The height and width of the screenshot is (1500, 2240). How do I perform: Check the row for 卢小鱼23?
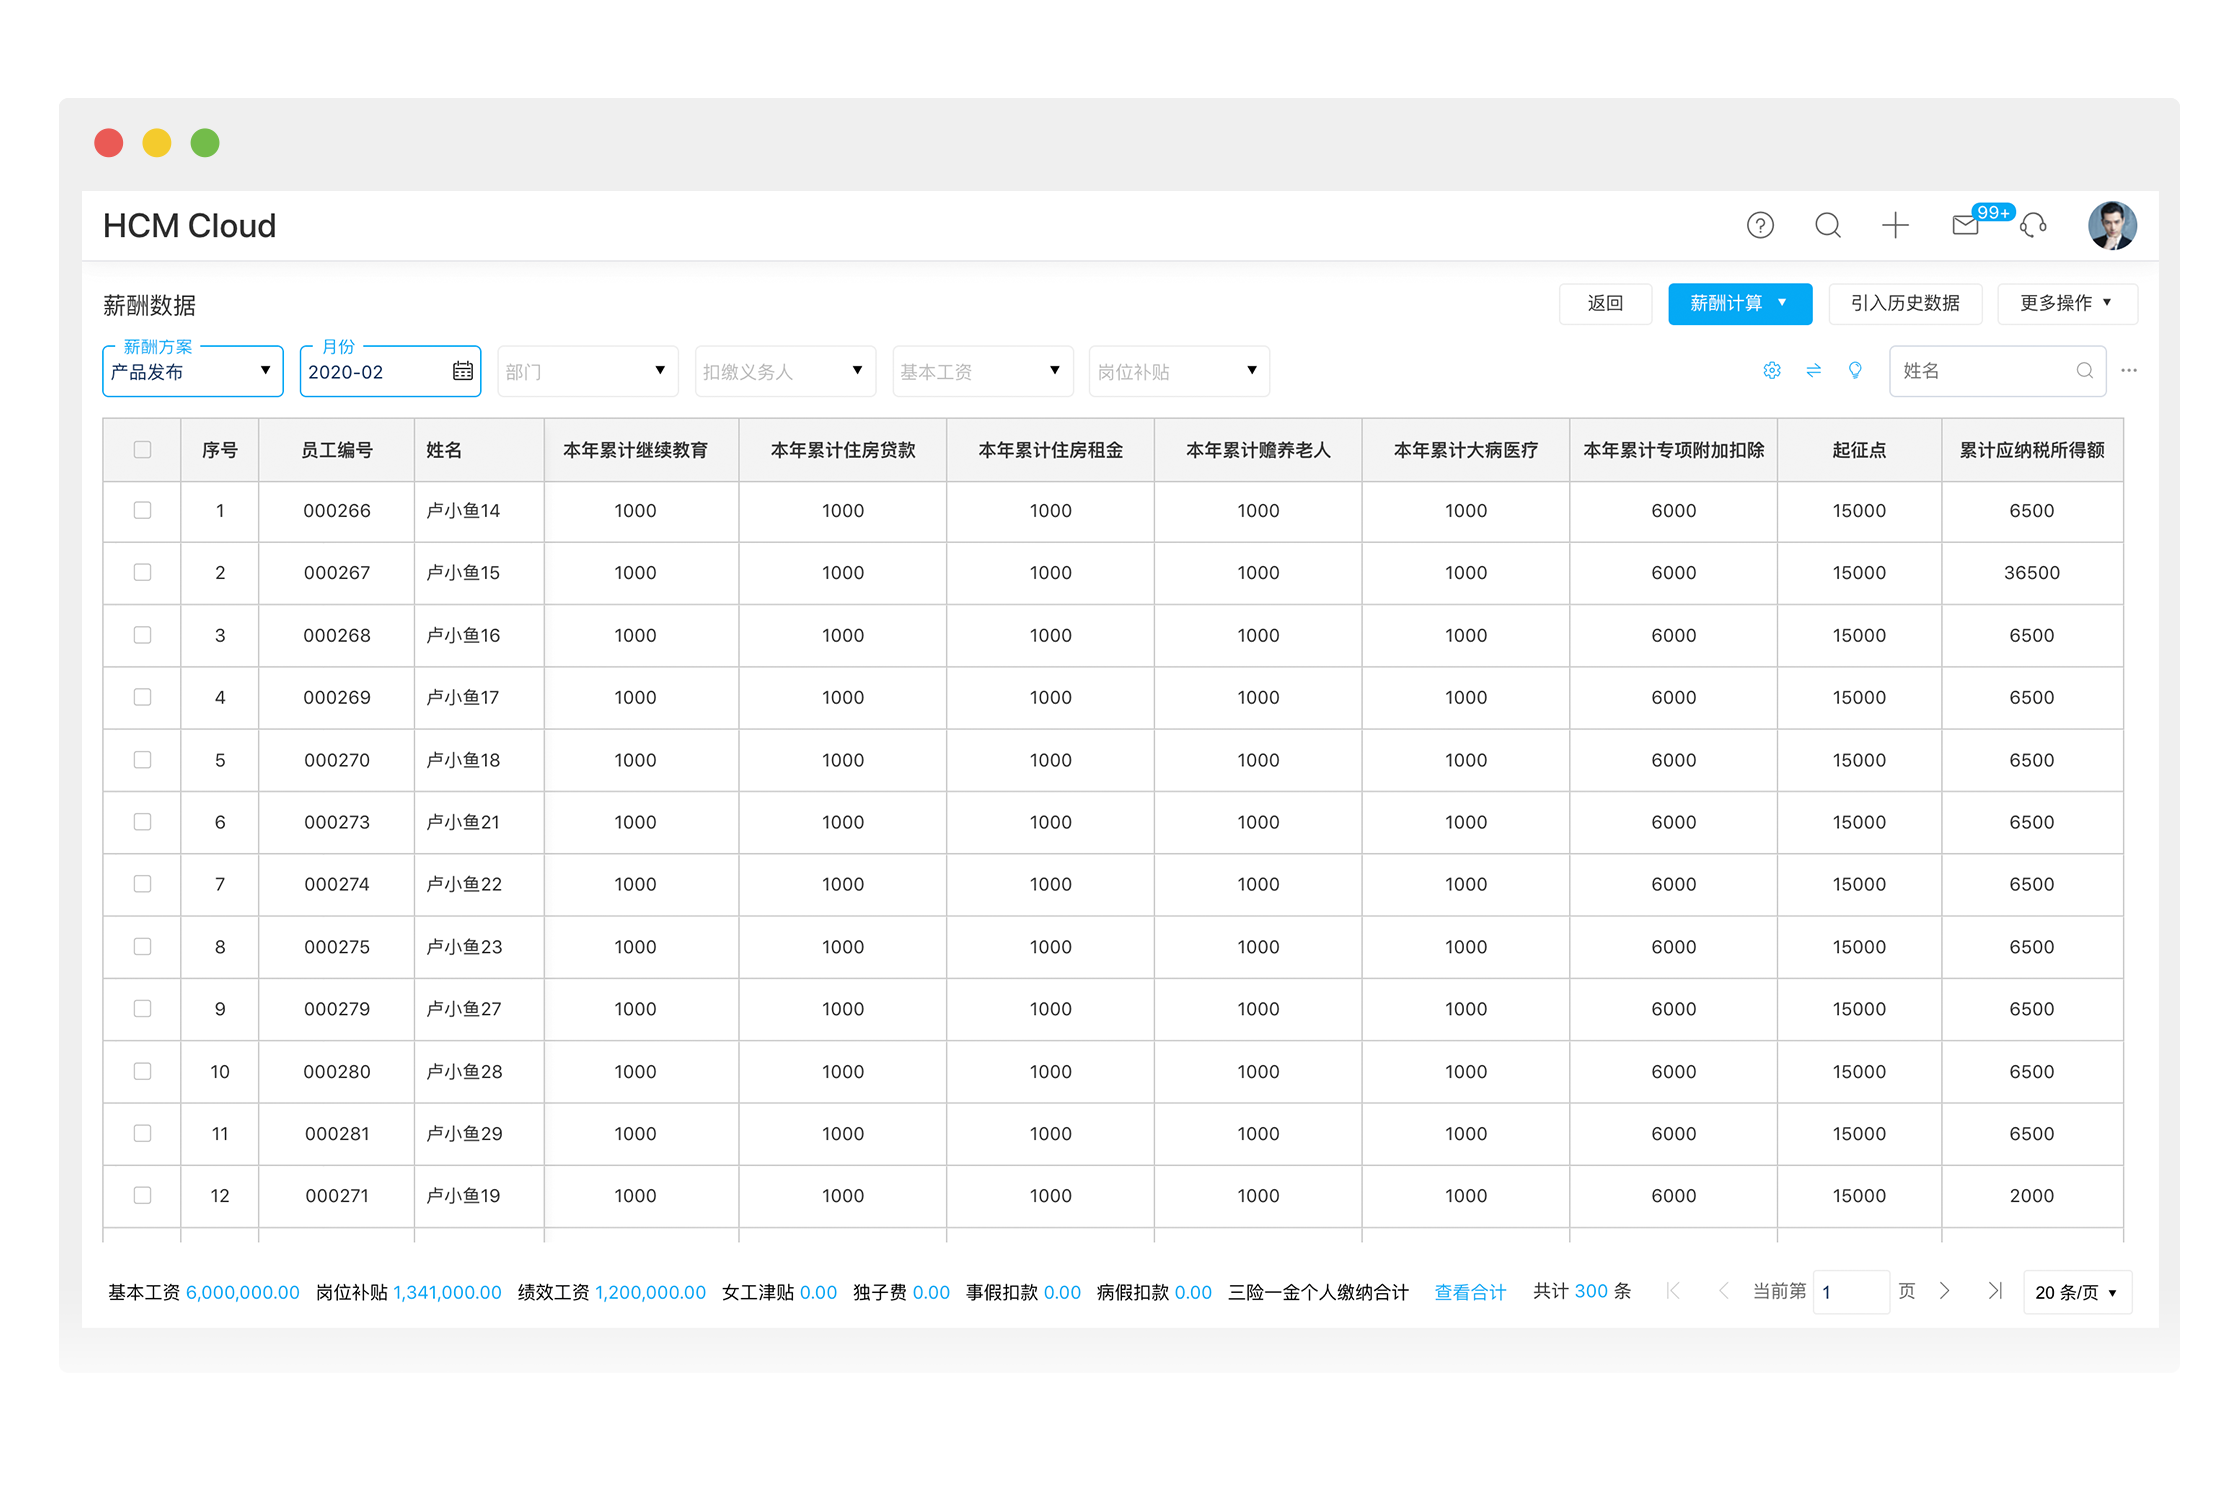click(142, 946)
